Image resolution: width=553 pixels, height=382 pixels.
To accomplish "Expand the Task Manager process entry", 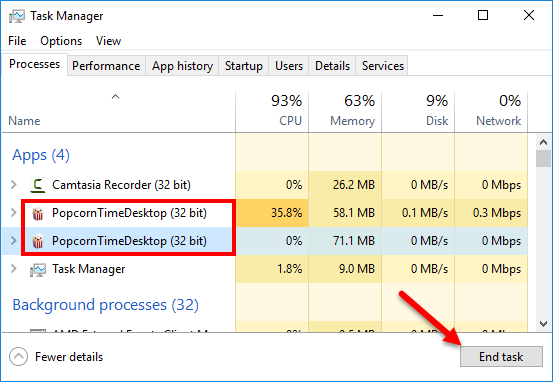I will [x=14, y=269].
